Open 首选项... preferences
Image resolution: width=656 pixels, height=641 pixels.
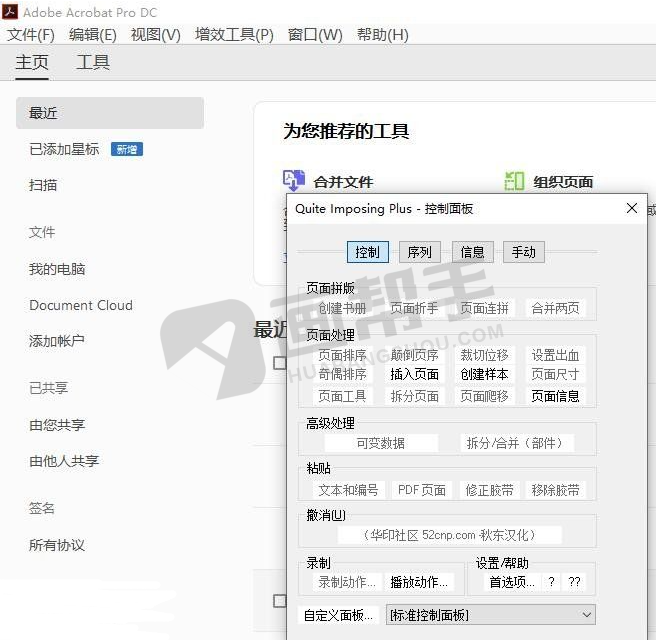(512, 582)
